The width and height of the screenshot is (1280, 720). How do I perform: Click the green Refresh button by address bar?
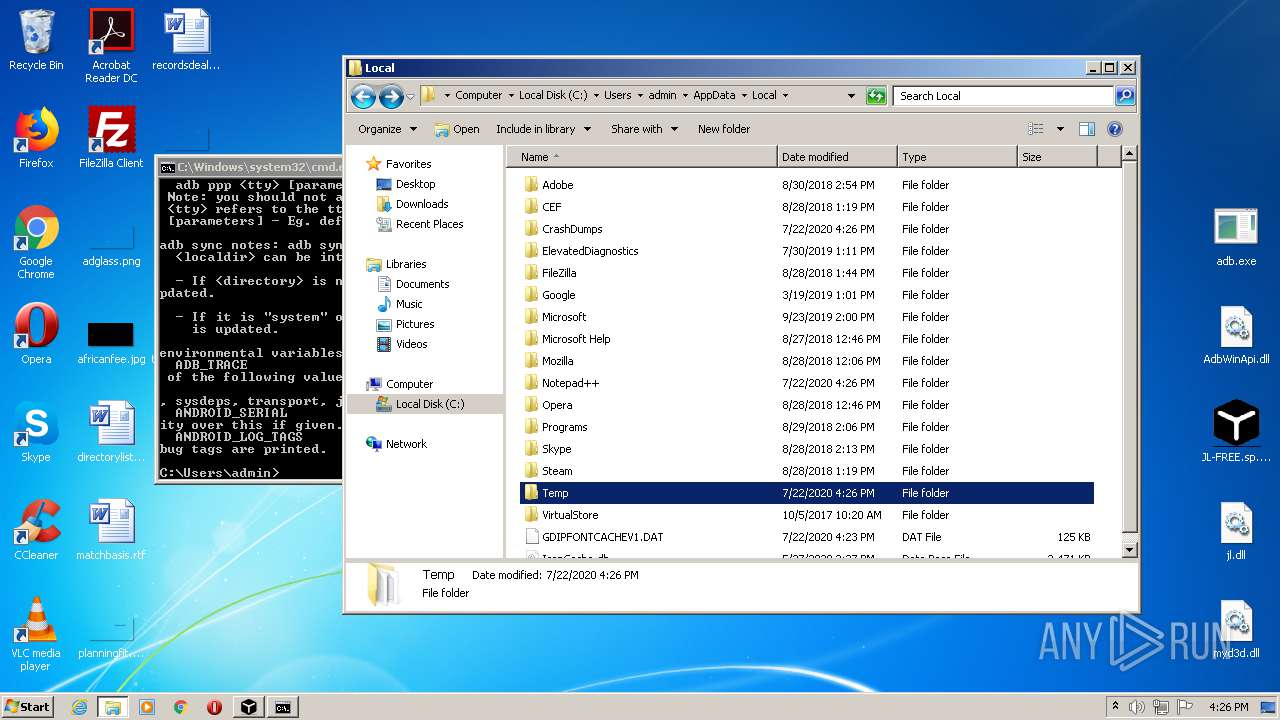click(876, 96)
